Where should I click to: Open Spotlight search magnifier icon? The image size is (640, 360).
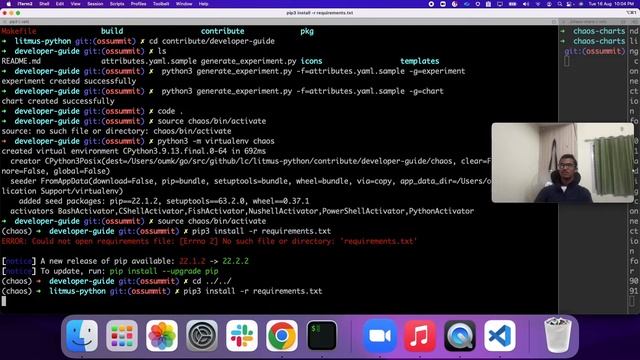(560, 4)
